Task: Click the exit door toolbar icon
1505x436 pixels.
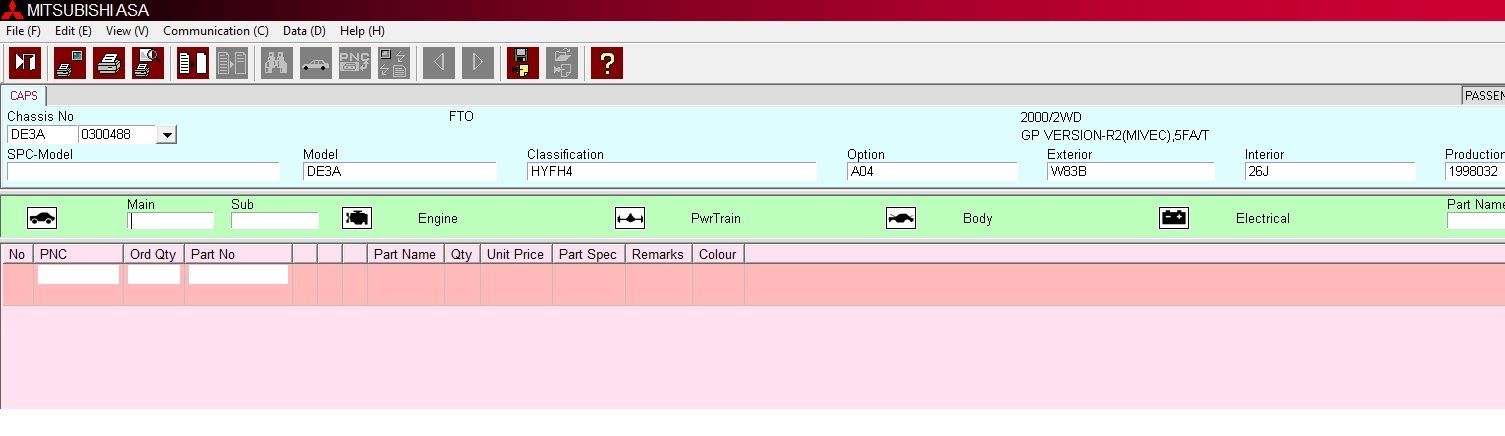Action: (25, 63)
